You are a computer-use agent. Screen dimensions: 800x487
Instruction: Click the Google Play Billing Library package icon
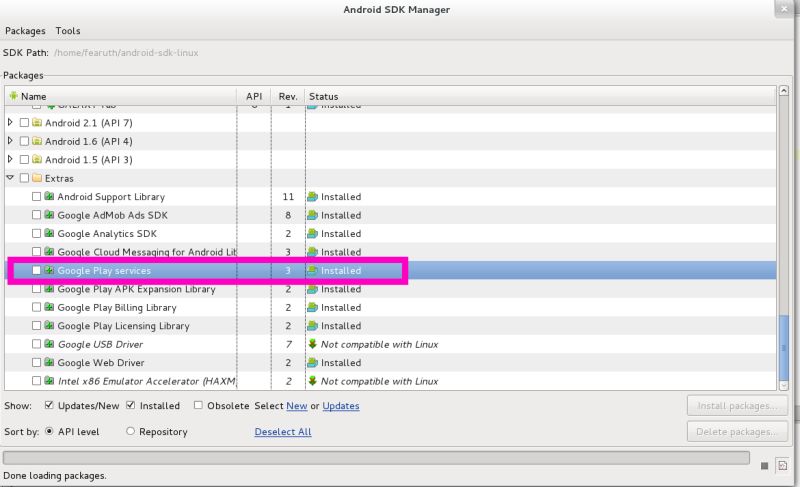pyautogui.click(x=49, y=307)
